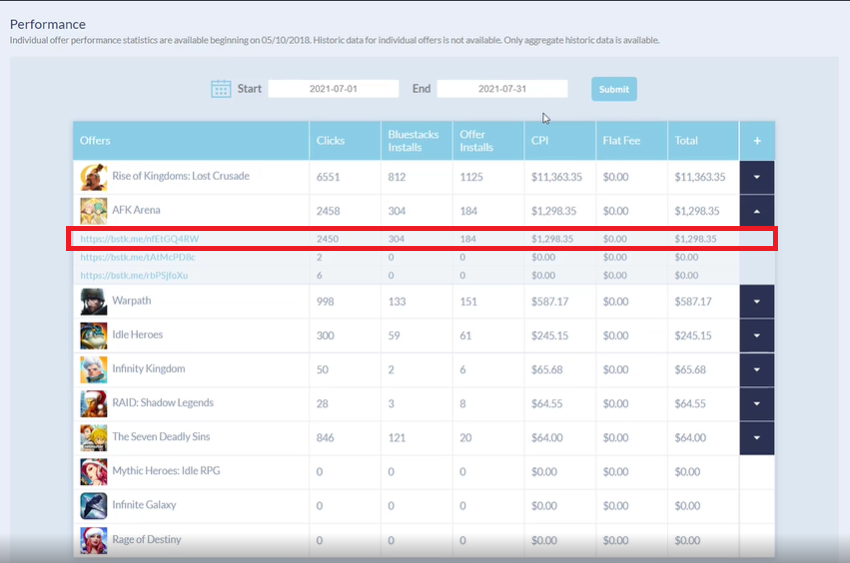Image resolution: width=850 pixels, height=563 pixels.
Task: Click Rise of Kingdoms total $11,363.35
Action: [x=700, y=177]
